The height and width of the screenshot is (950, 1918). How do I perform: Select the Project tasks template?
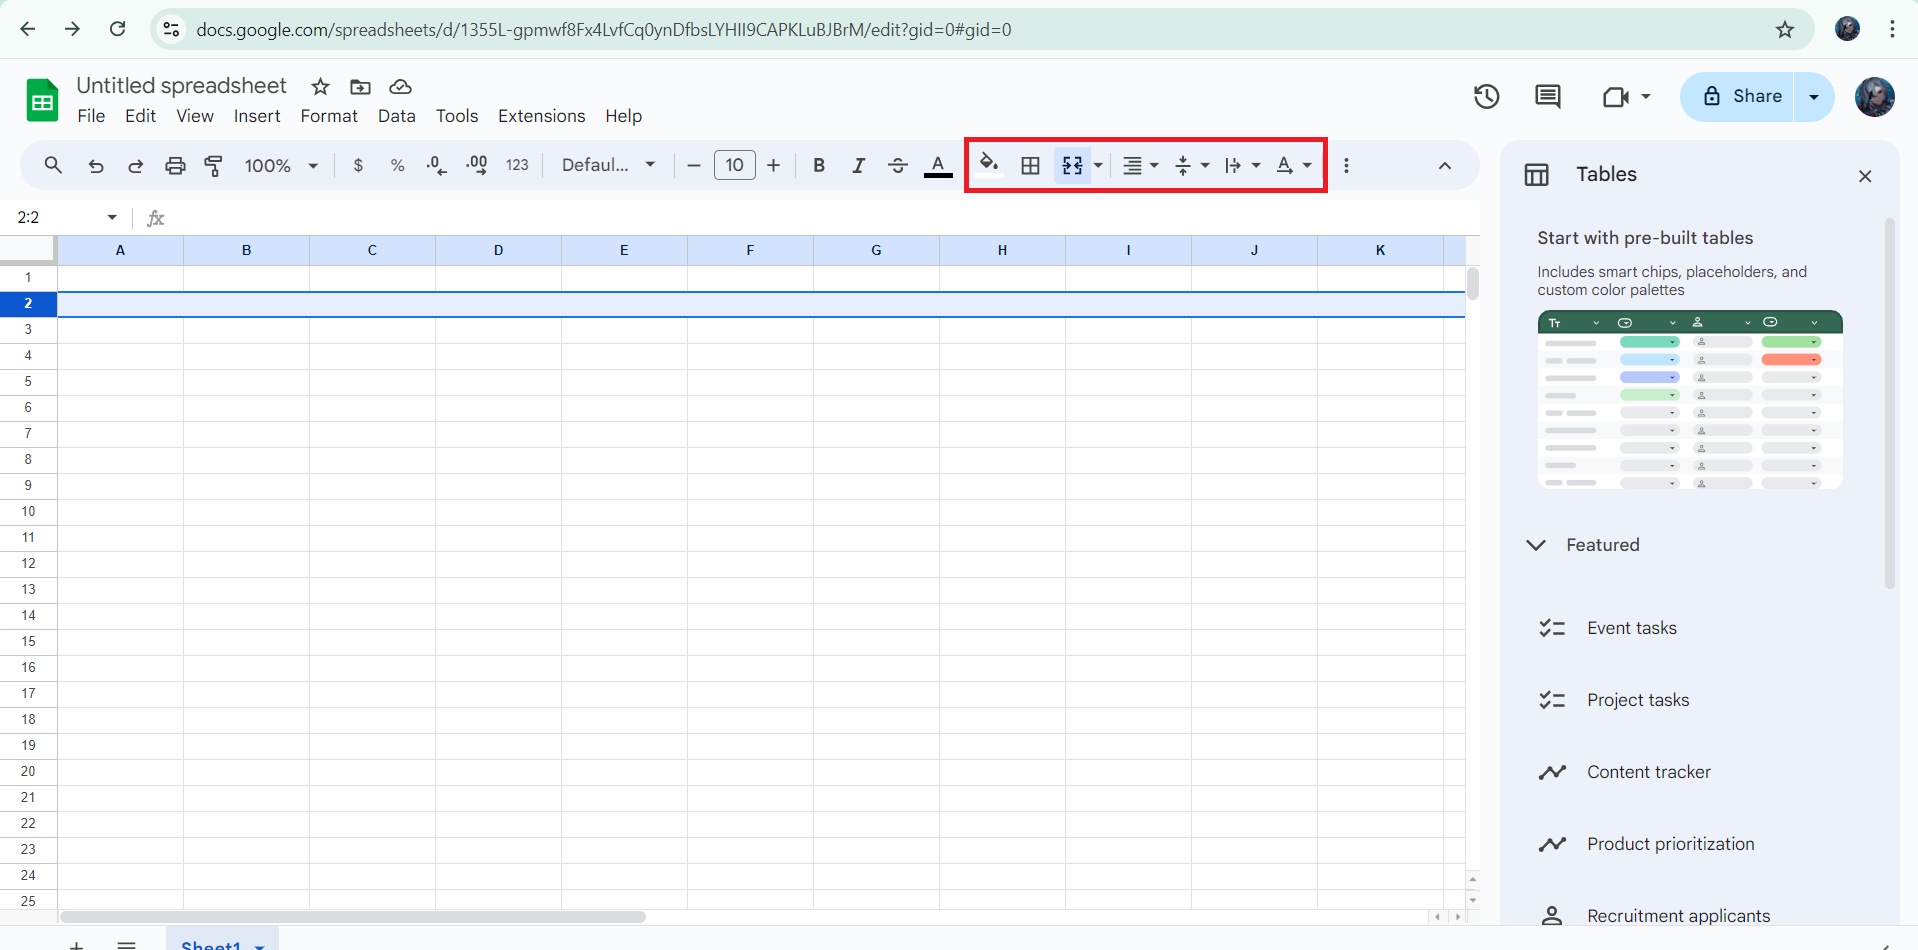click(x=1637, y=700)
